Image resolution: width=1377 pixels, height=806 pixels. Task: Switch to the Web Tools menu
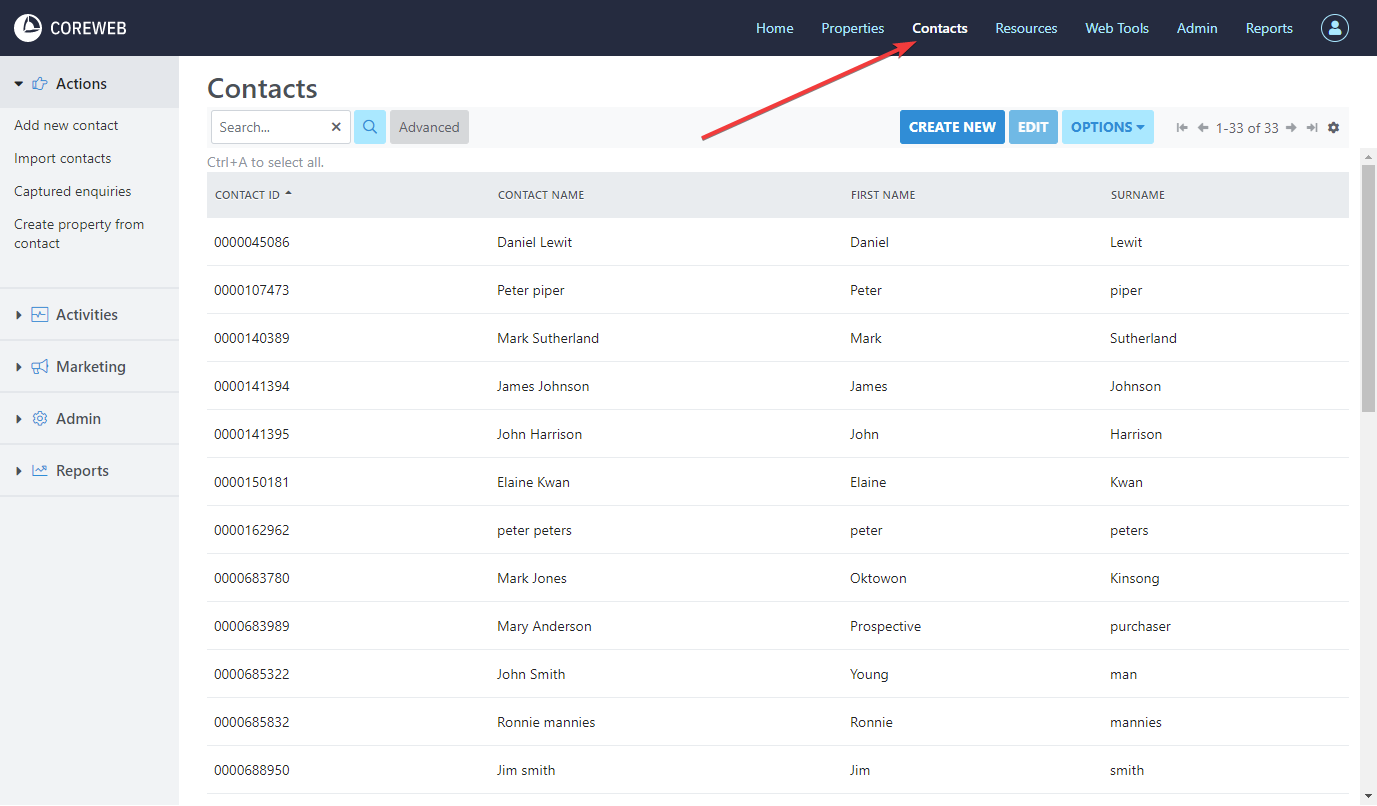1117,28
